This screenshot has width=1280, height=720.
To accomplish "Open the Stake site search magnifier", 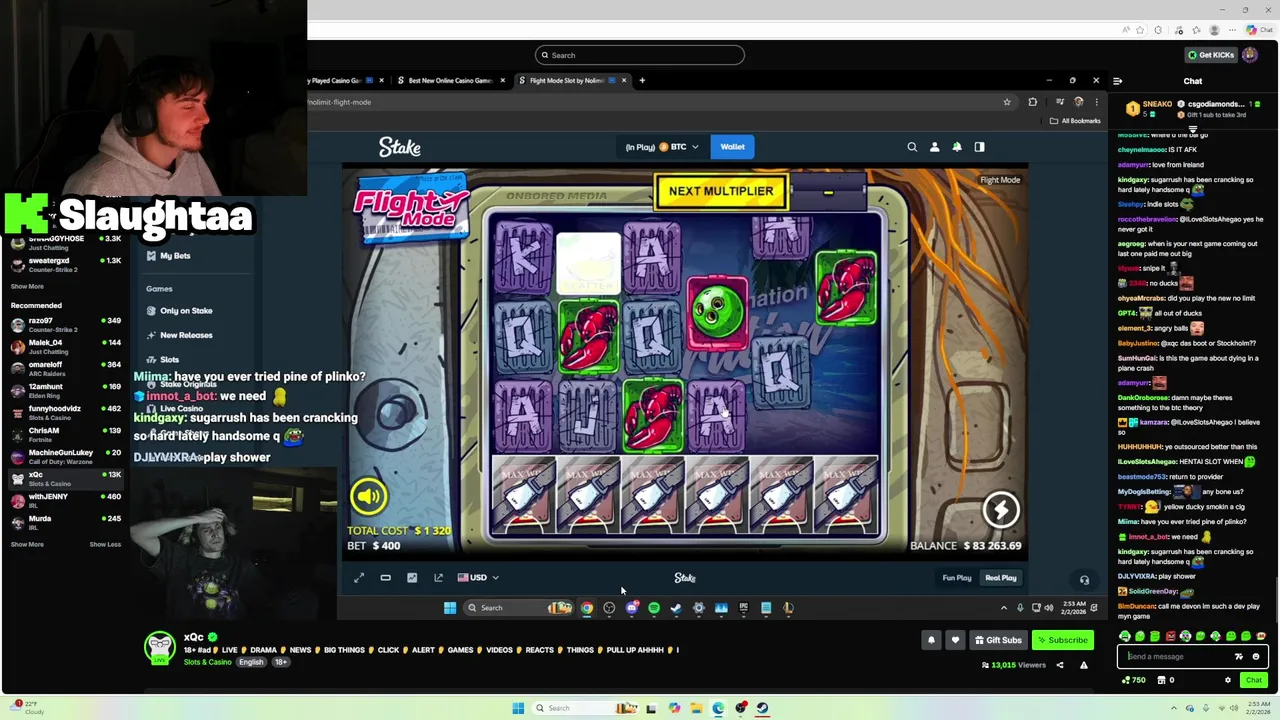I will click(x=912, y=147).
